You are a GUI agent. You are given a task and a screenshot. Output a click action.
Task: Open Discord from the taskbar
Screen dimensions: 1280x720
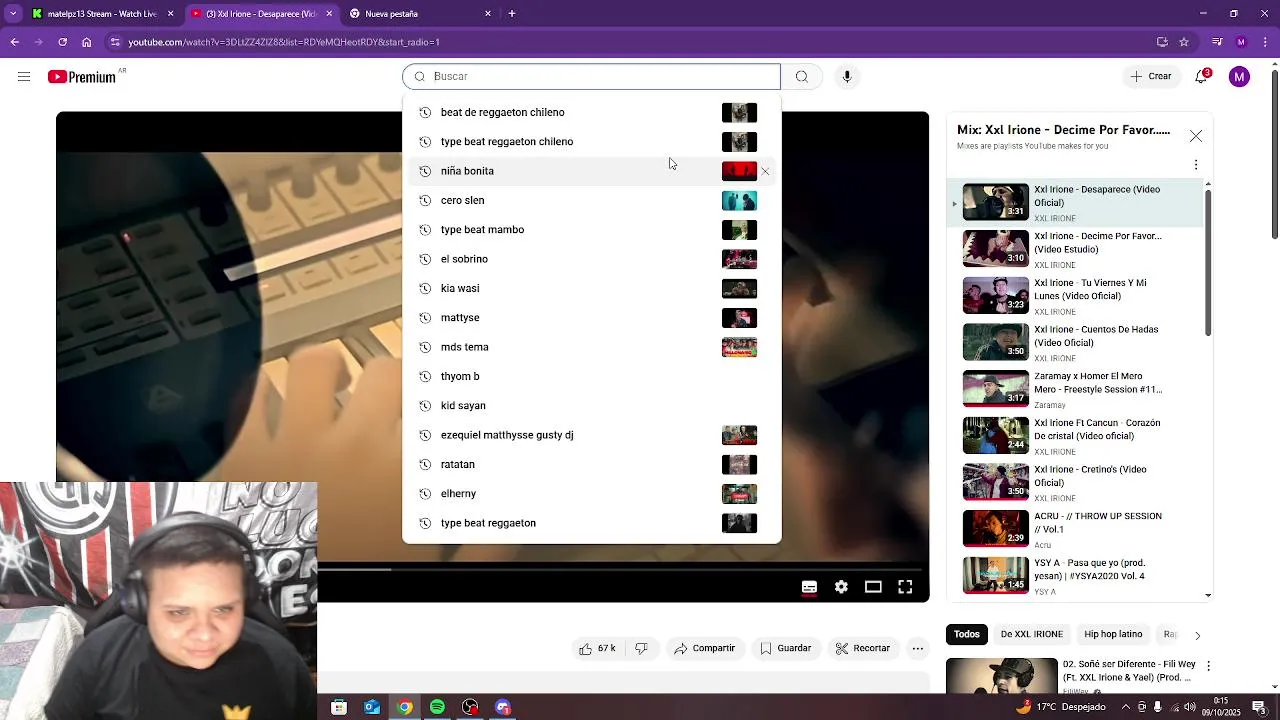click(x=503, y=707)
